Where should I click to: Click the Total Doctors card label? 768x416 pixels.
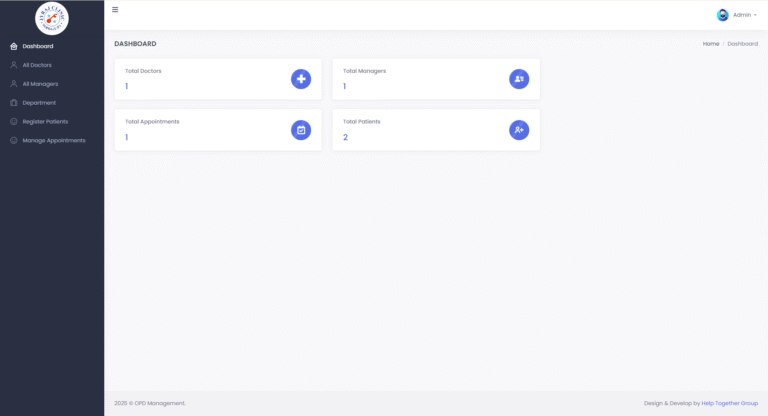pos(143,71)
